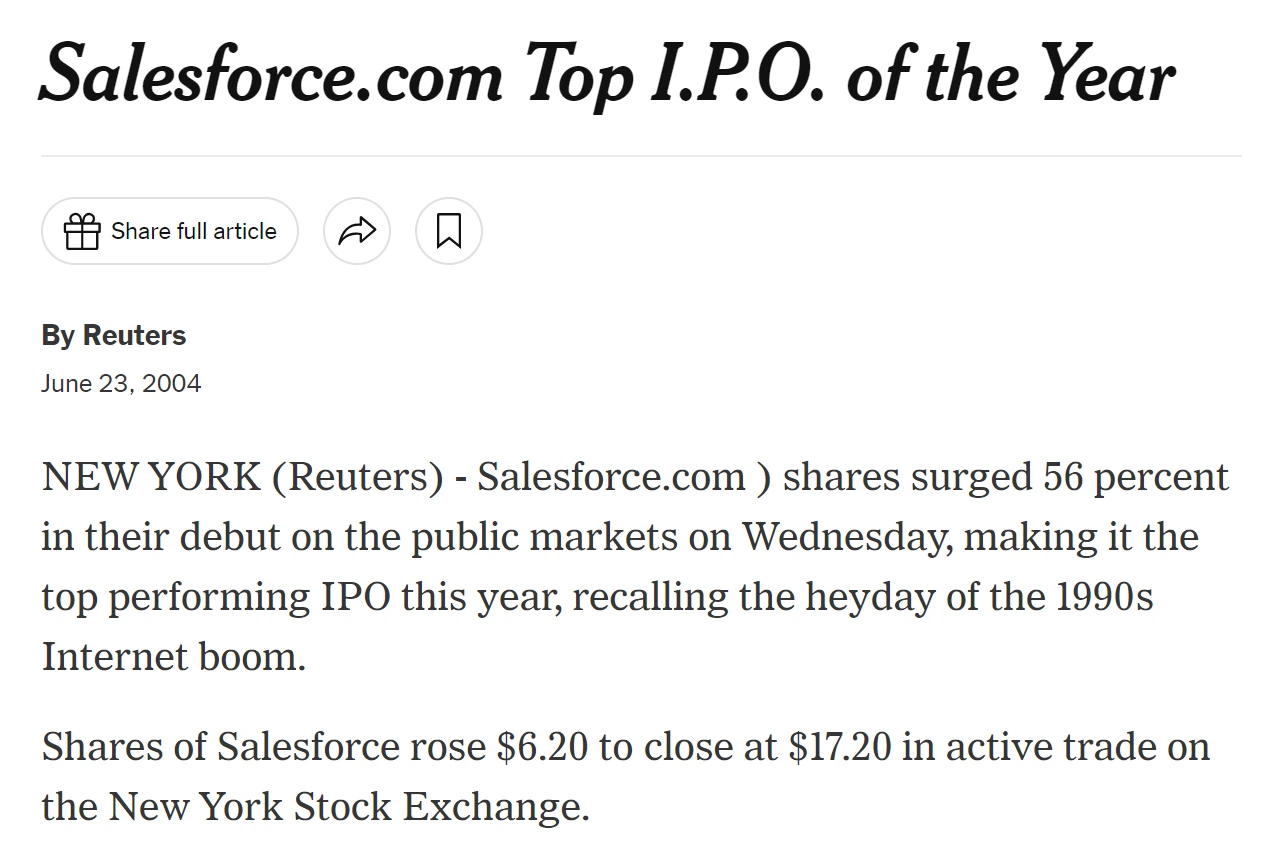Click "Salesforce.com" in the headline

pos(271,77)
